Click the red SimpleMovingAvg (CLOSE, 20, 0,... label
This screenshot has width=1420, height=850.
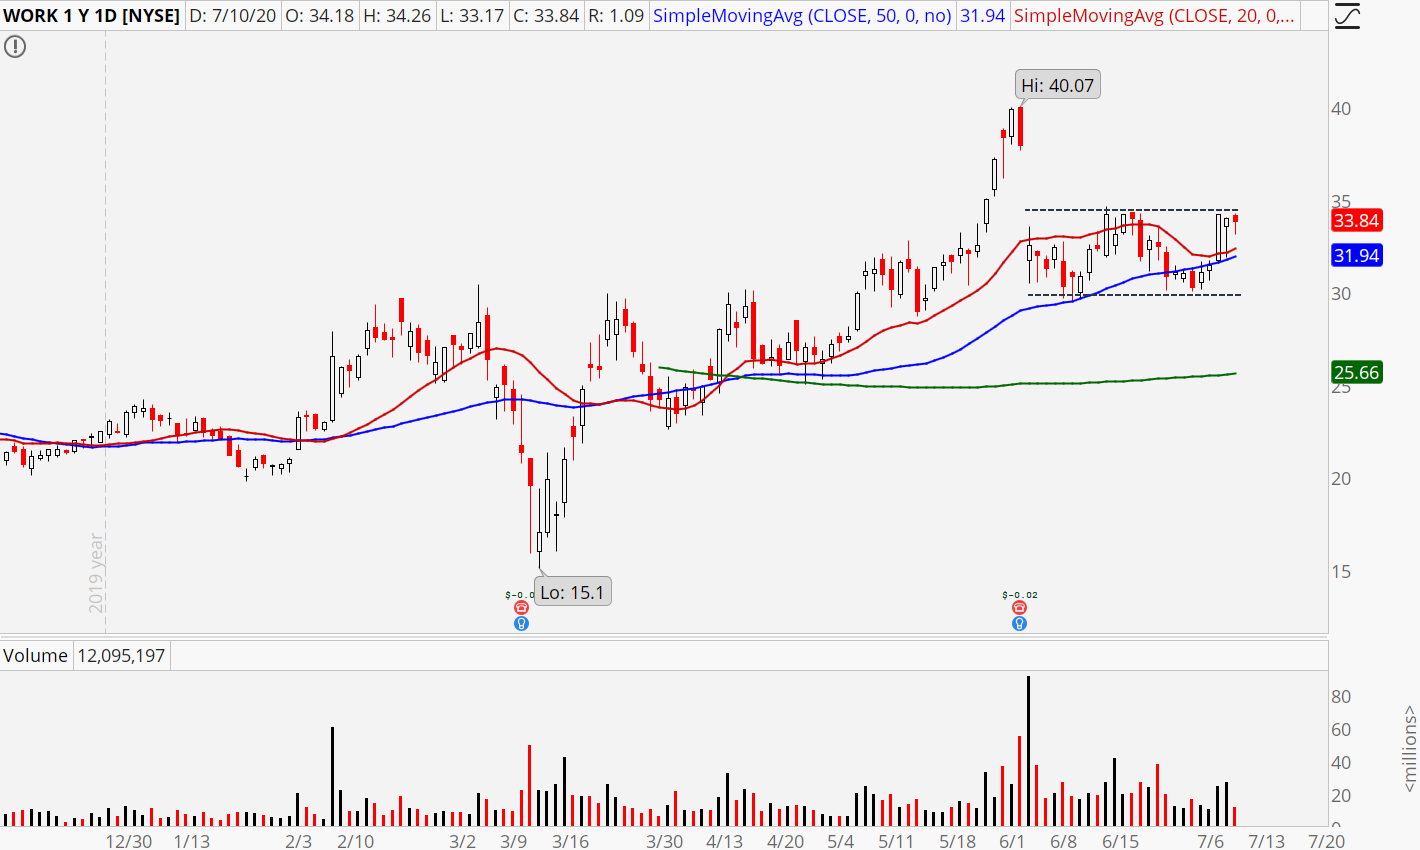pyautogui.click(x=1154, y=16)
